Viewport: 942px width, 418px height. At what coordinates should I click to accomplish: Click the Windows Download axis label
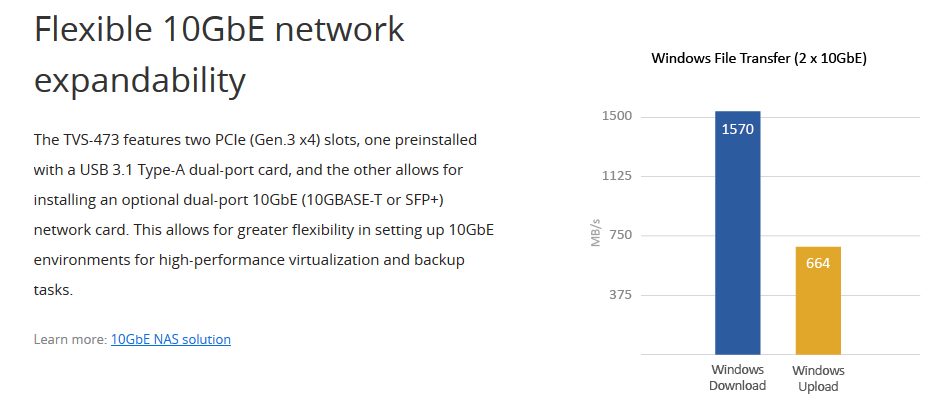[738, 377]
